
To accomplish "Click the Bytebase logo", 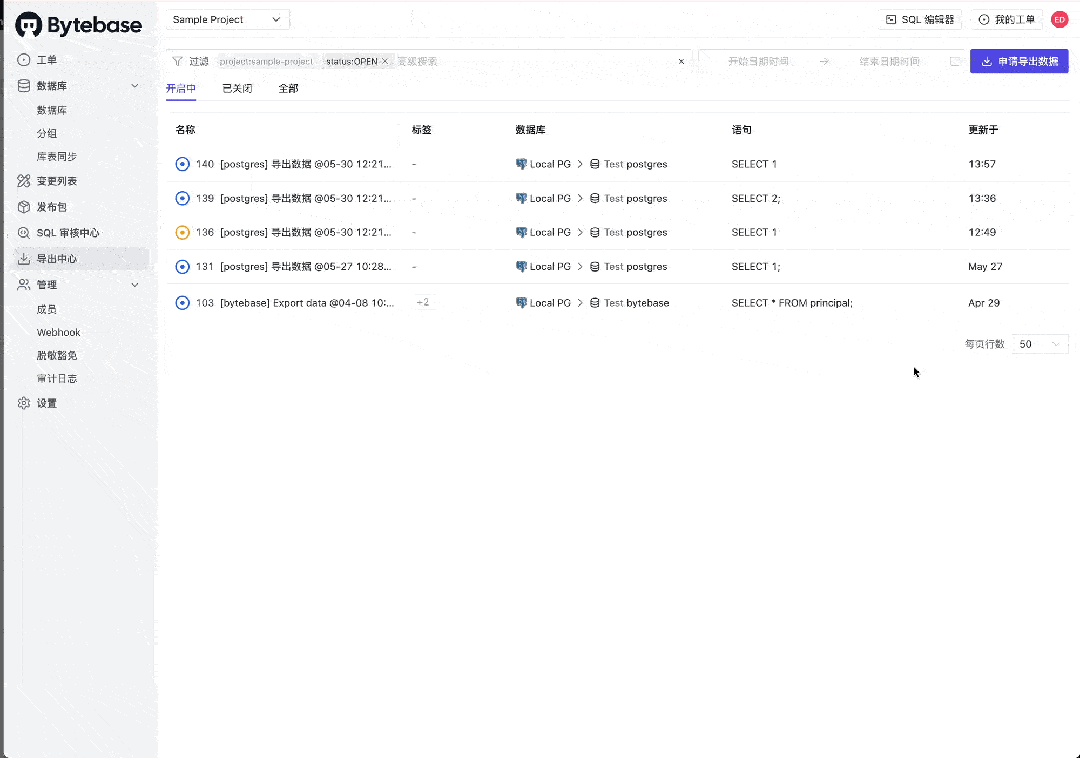I will tap(79, 25).
